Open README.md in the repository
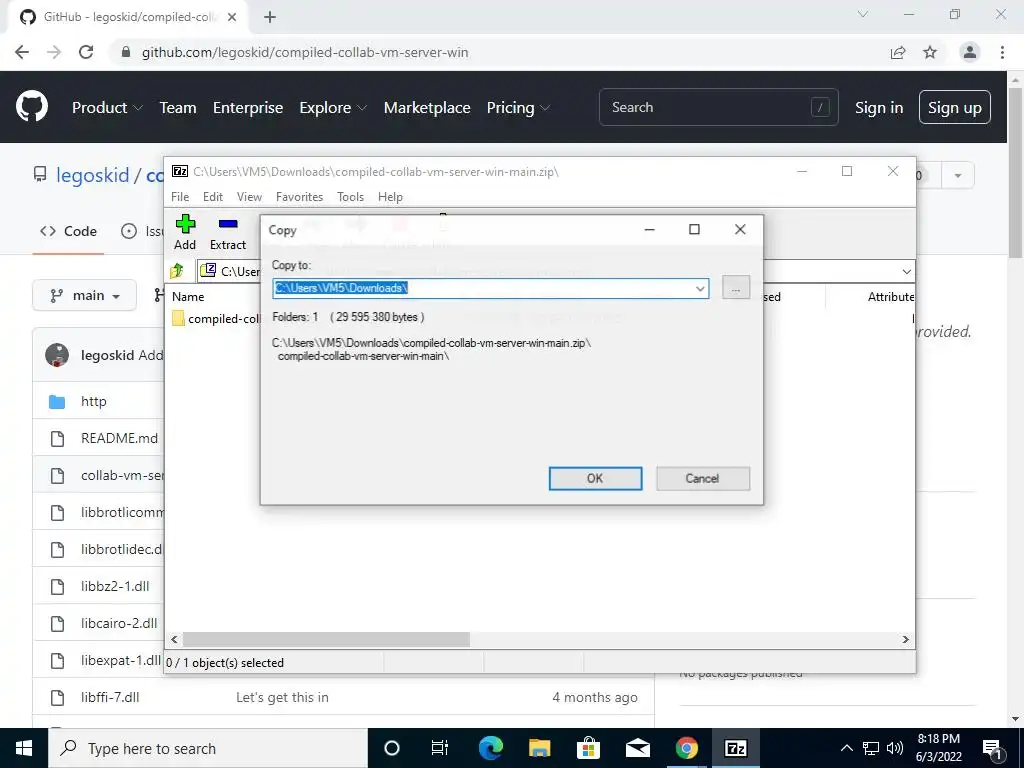Viewport: 1024px width, 768px height. tap(120, 438)
